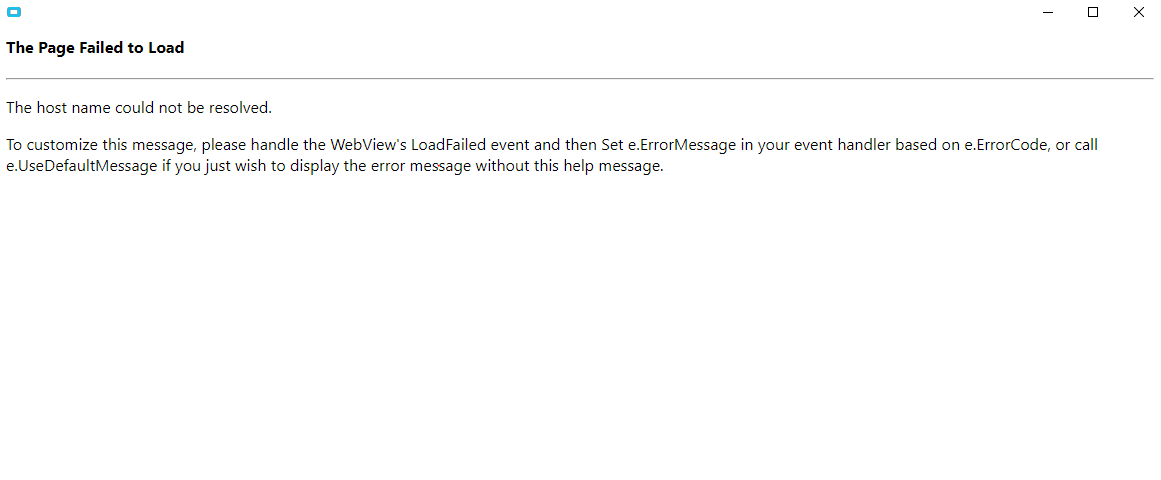Click the blue app icon in title bar
This screenshot has width=1161, height=480.
14,13
